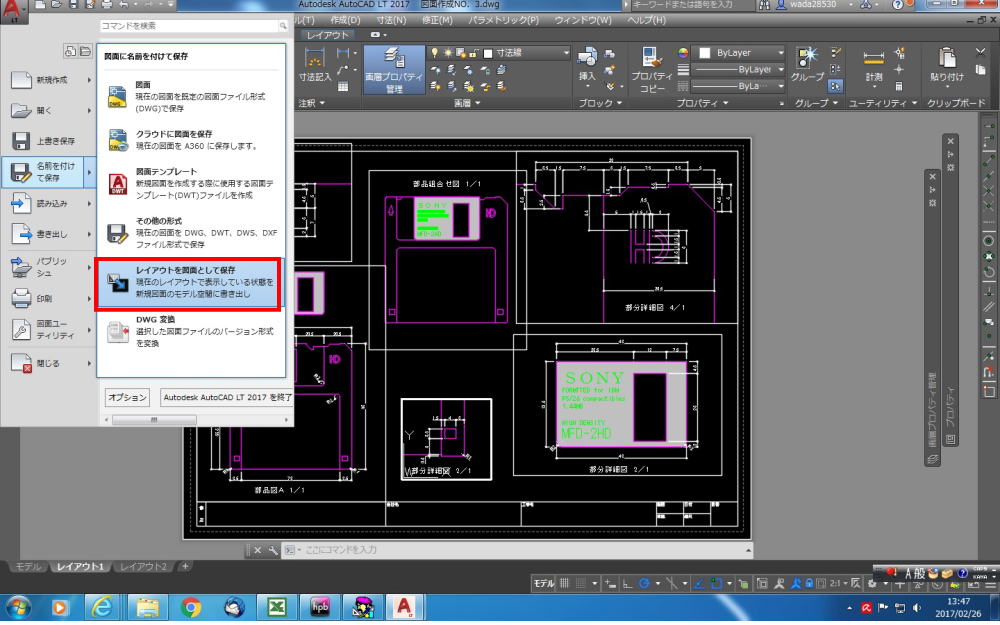Image resolution: width=1000 pixels, height=625 pixels.
Task: Select 図面 save as DWG option
Action: 191,96
